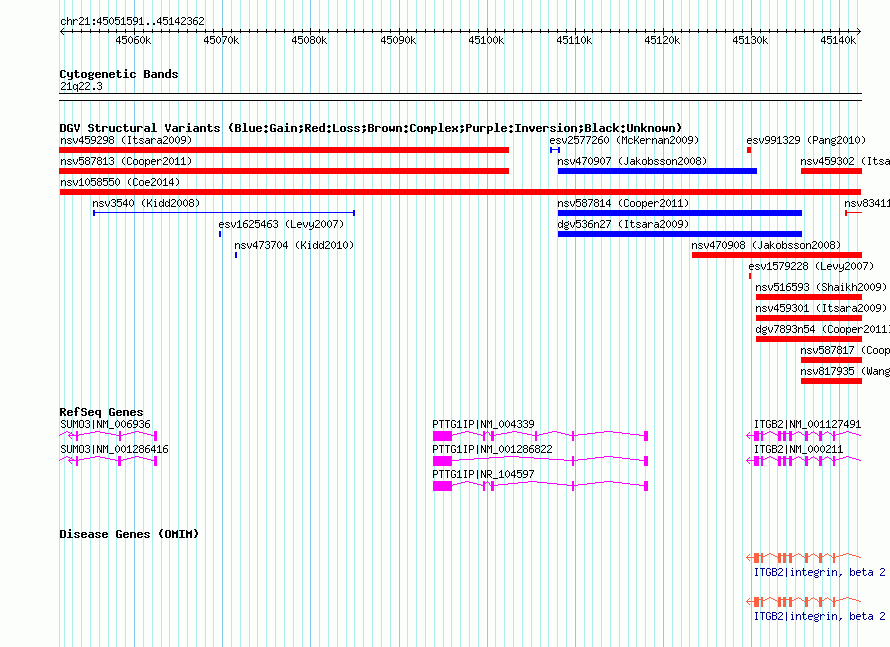This screenshot has height=647, width=890.
Task: Open the PTTG1IP|NR_104597 gene label
Action: click(x=484, y=474)
